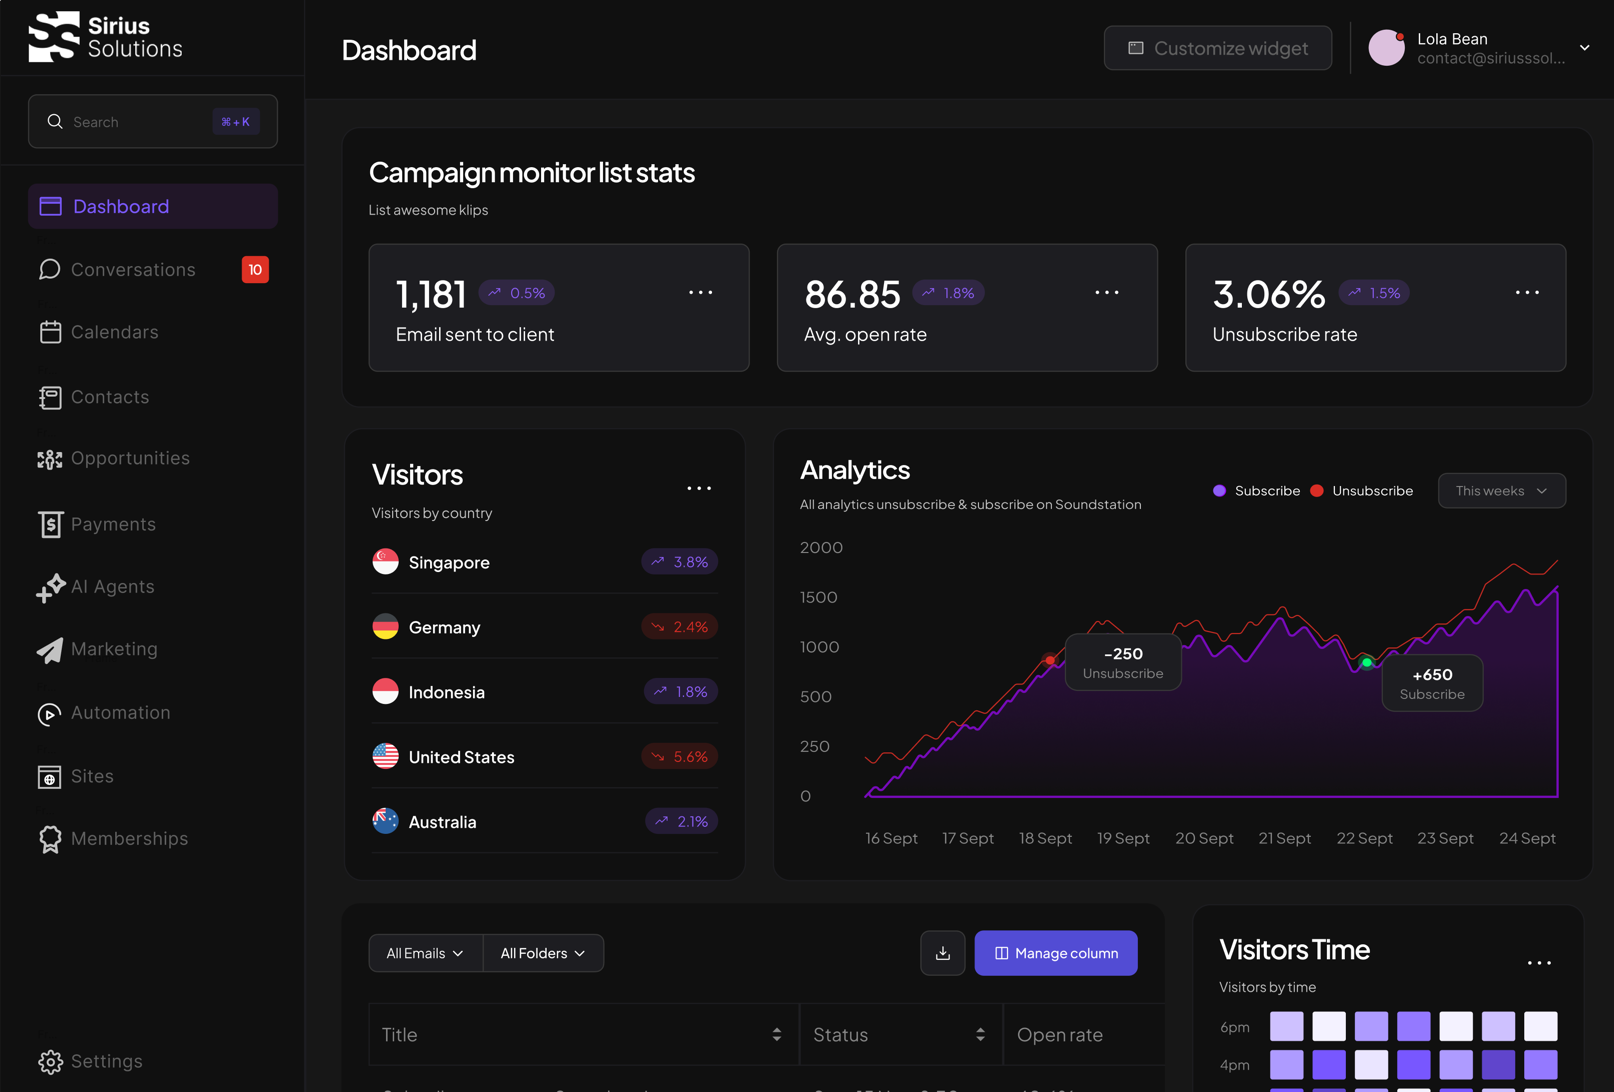Screen dimensions: 1614x1092
Task: Focus the sidebar Search field
Action: point(140,122)
